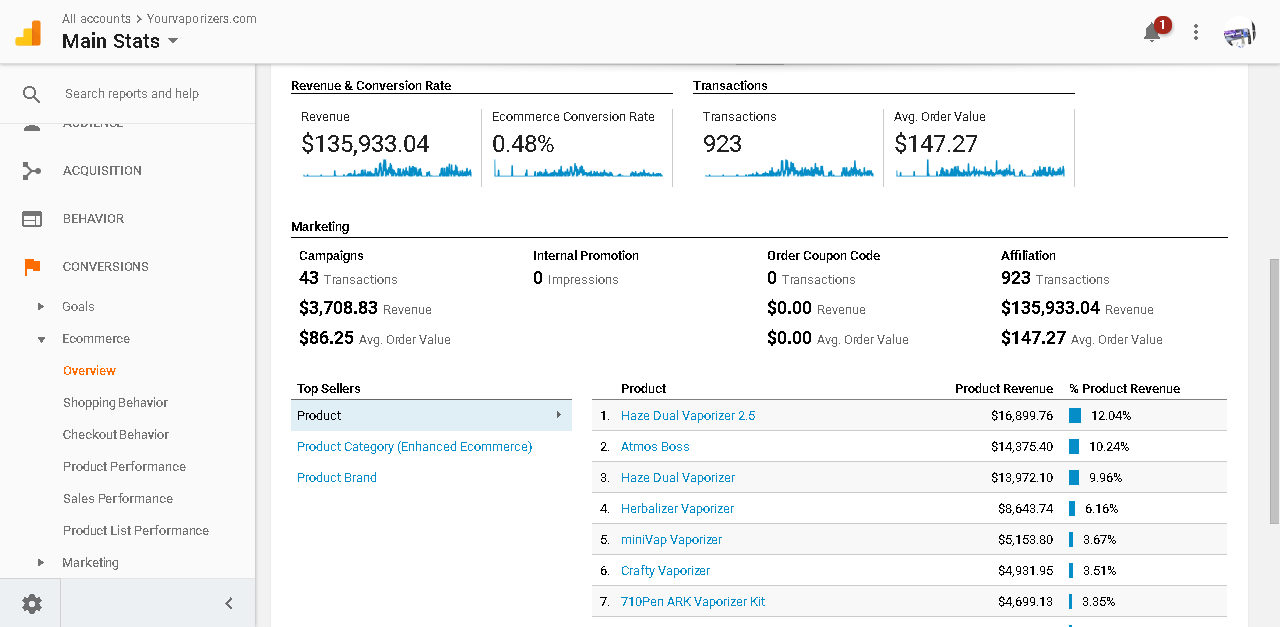Click the $16,899.76 product revenue cell
This screenshot has height=627, width=1280.
1022,416
